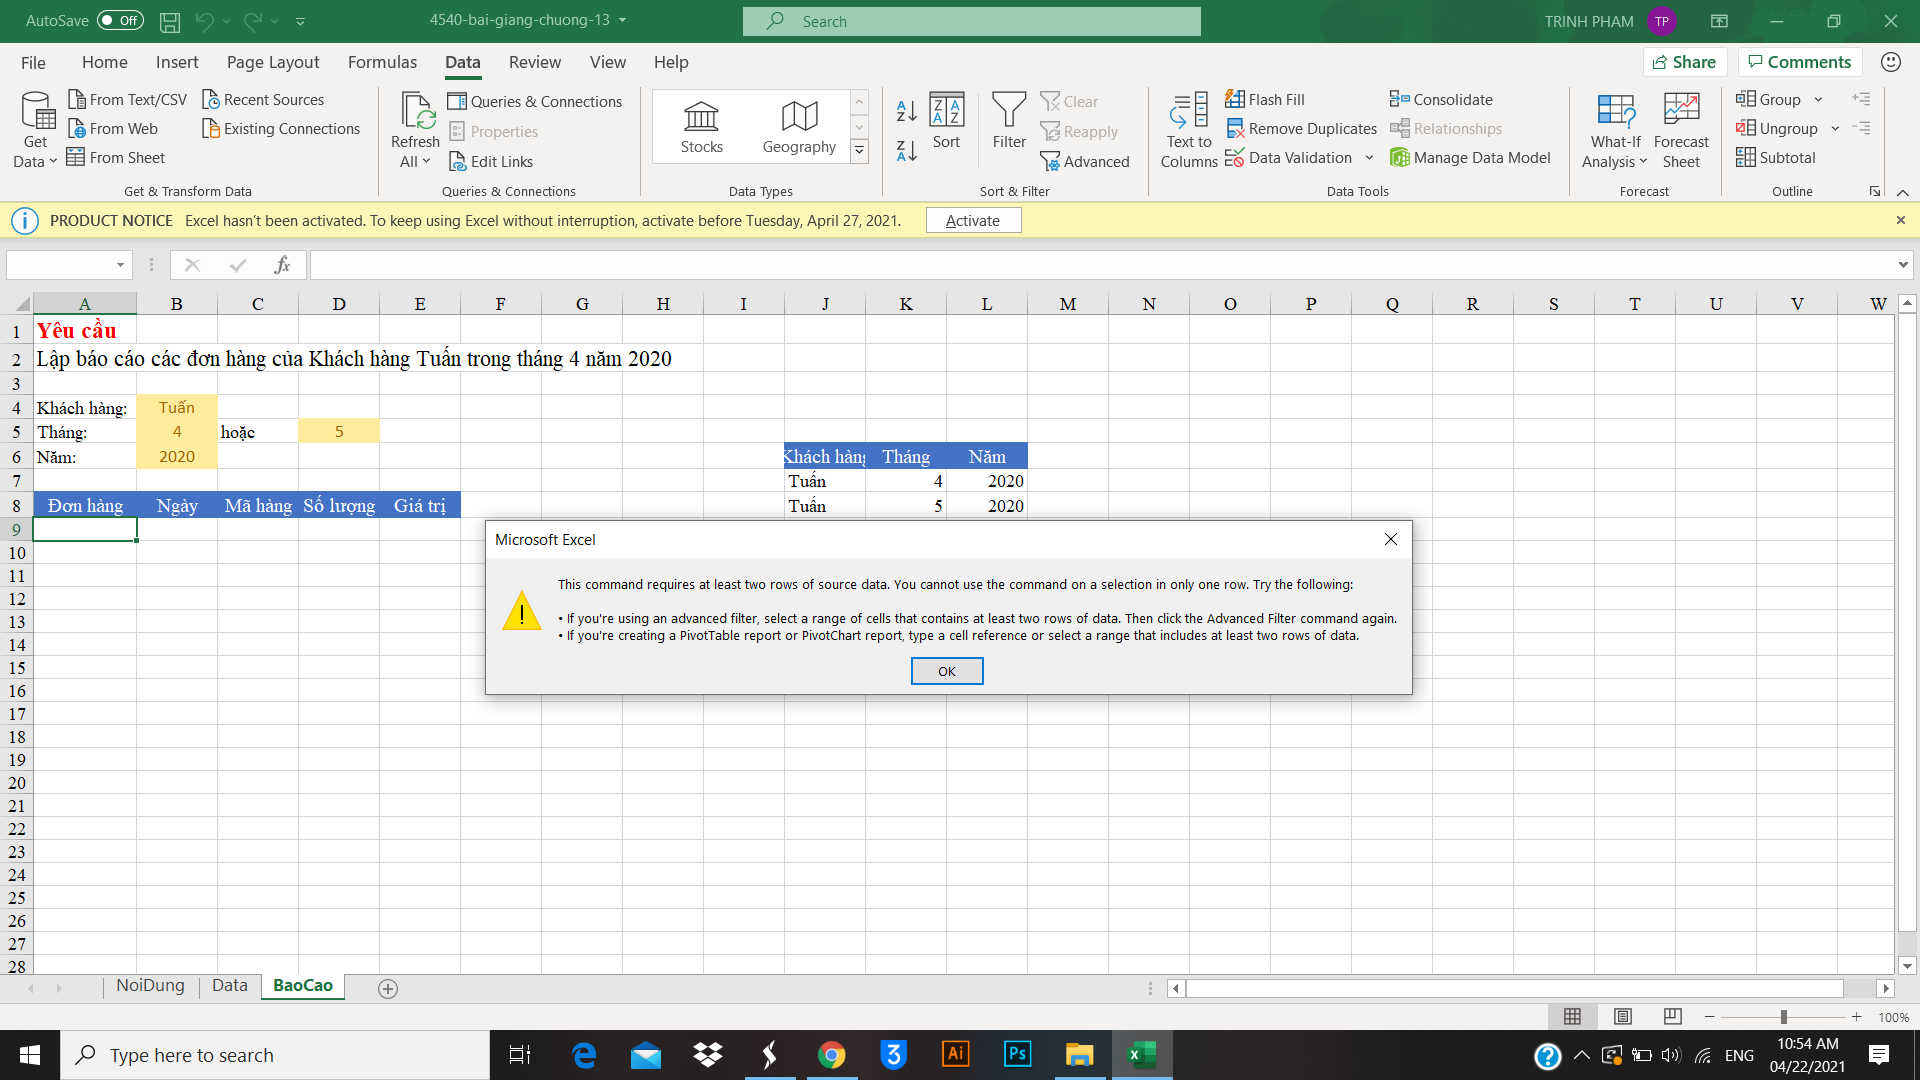Switch to Review tab

click(x=535, y=62)
